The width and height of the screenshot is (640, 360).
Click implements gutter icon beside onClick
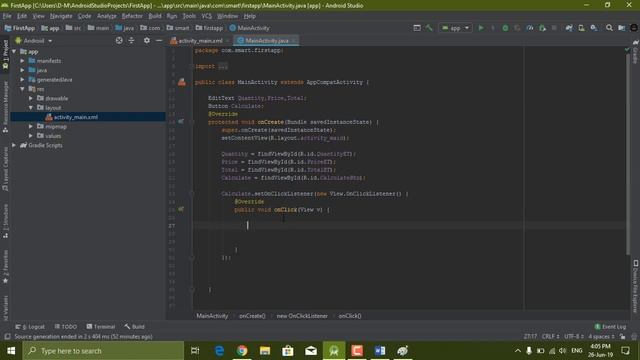(181, 209)
